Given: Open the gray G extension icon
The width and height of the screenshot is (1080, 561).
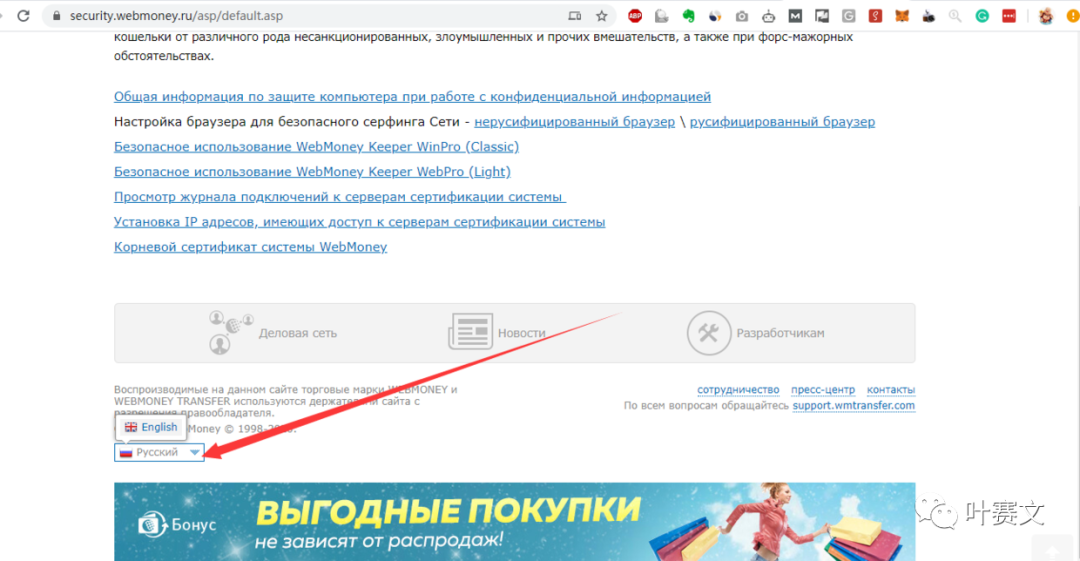Looking at the screenshot, I should [849, 15].
